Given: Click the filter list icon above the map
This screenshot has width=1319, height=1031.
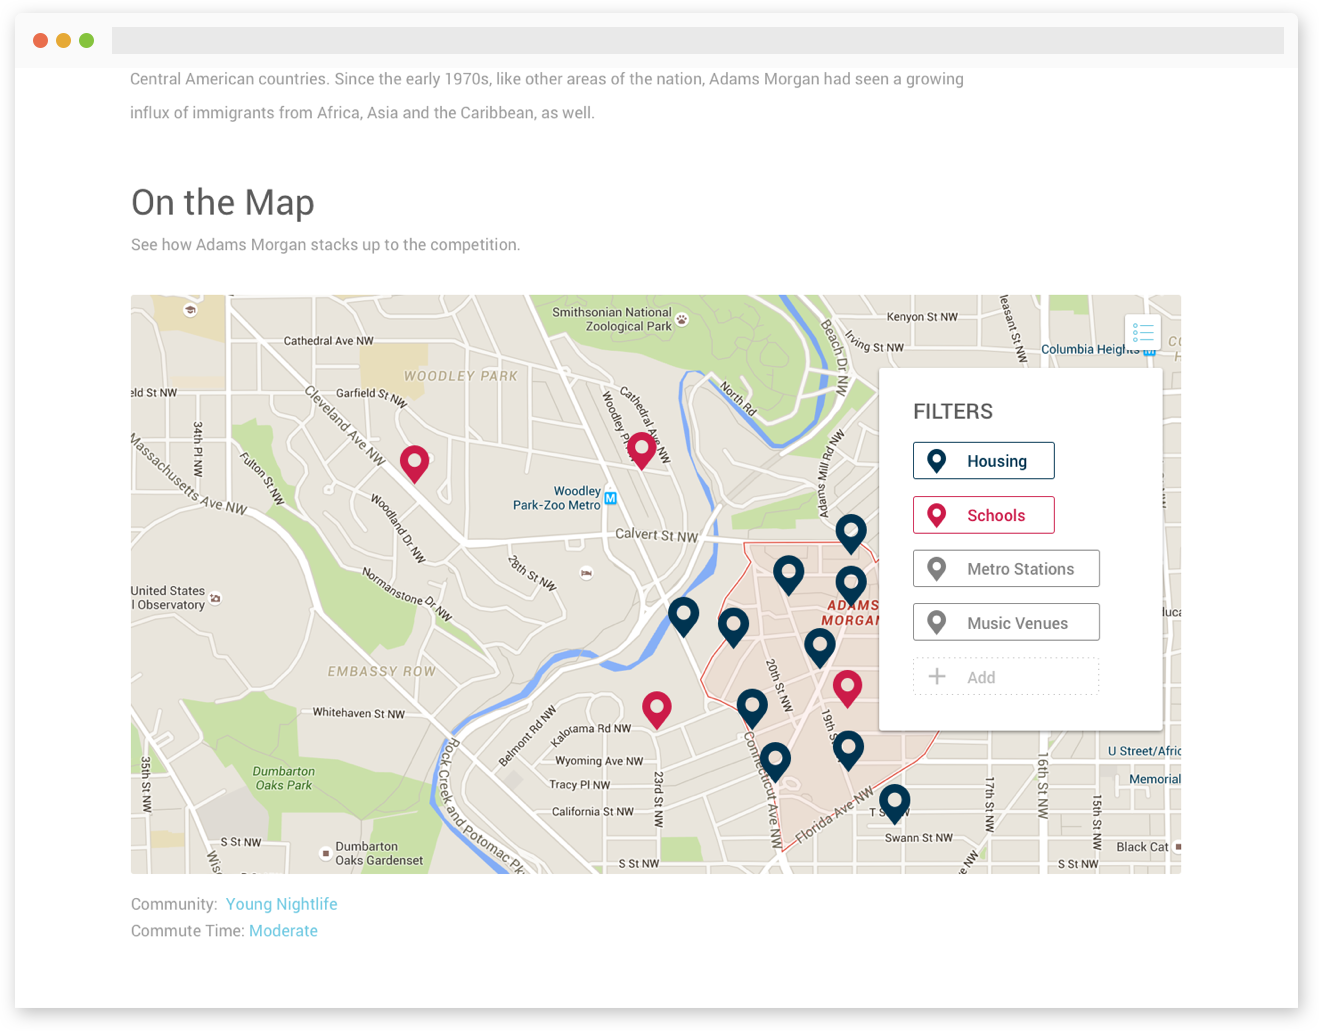Looking at the screenshot, I should [1143, 332].
